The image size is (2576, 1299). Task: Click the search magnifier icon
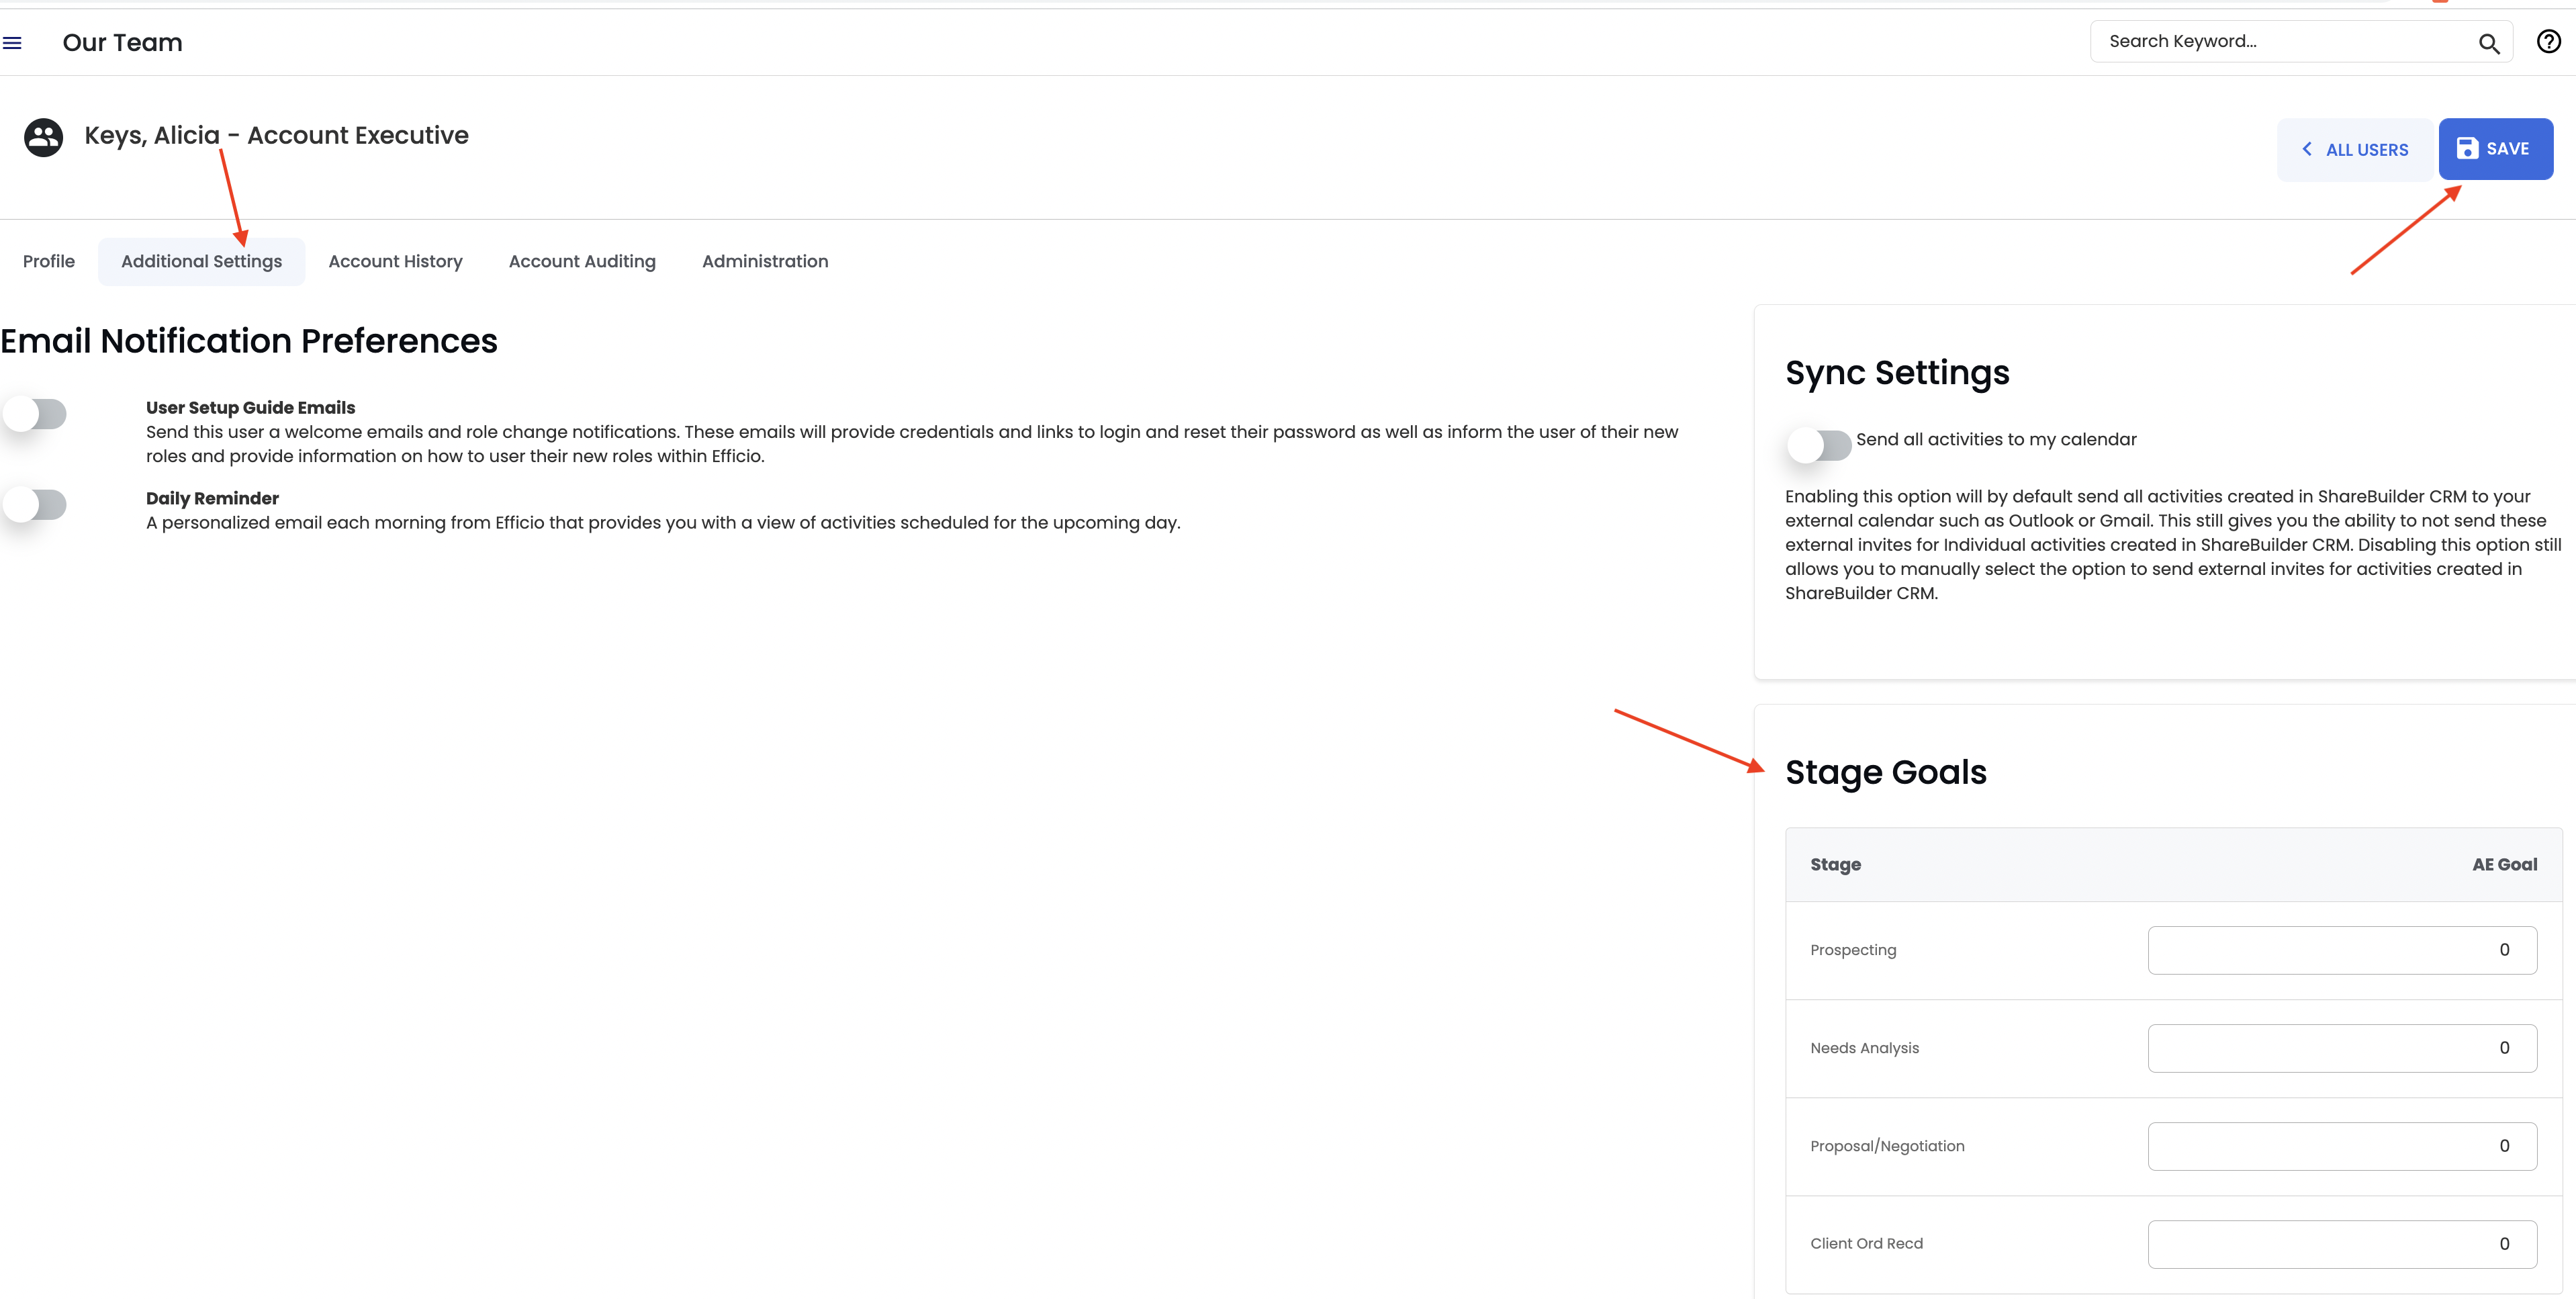[x=2488, y=43]
